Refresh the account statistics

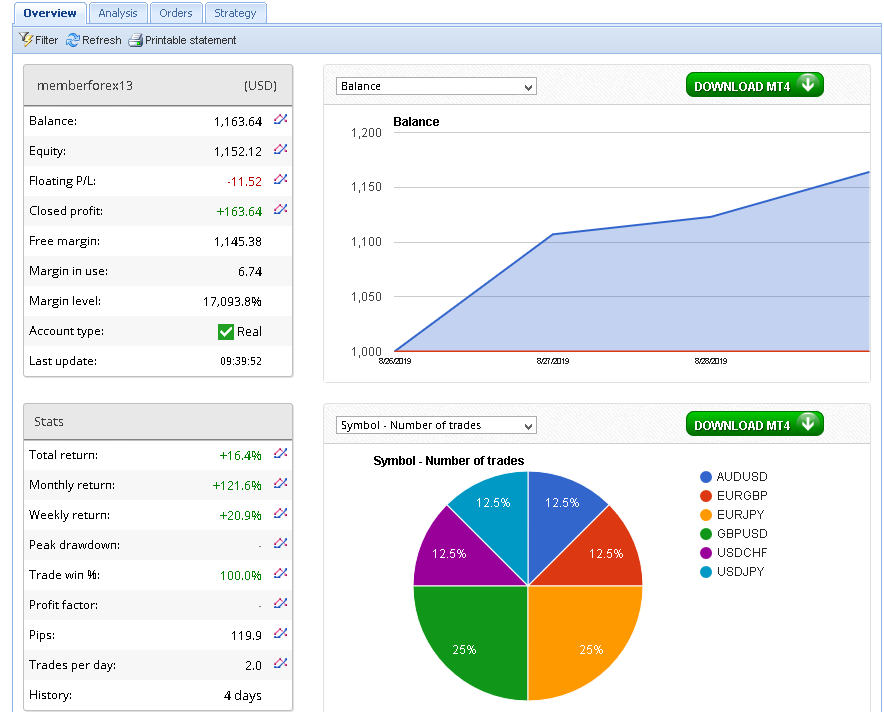pyautogui.click(x=93, y=40)
